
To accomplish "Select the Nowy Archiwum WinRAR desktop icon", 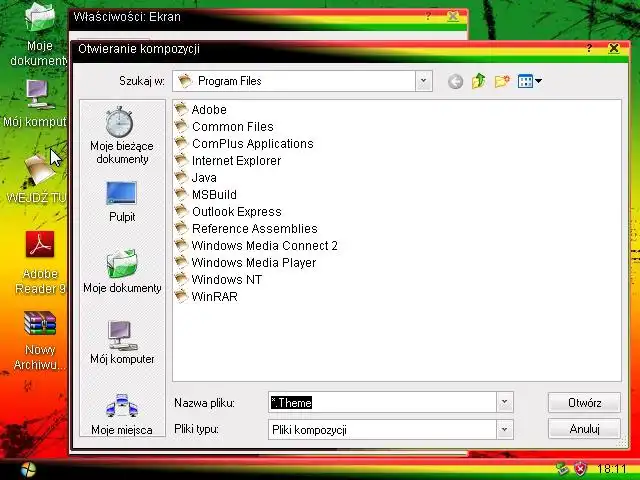I will point(39,340).
